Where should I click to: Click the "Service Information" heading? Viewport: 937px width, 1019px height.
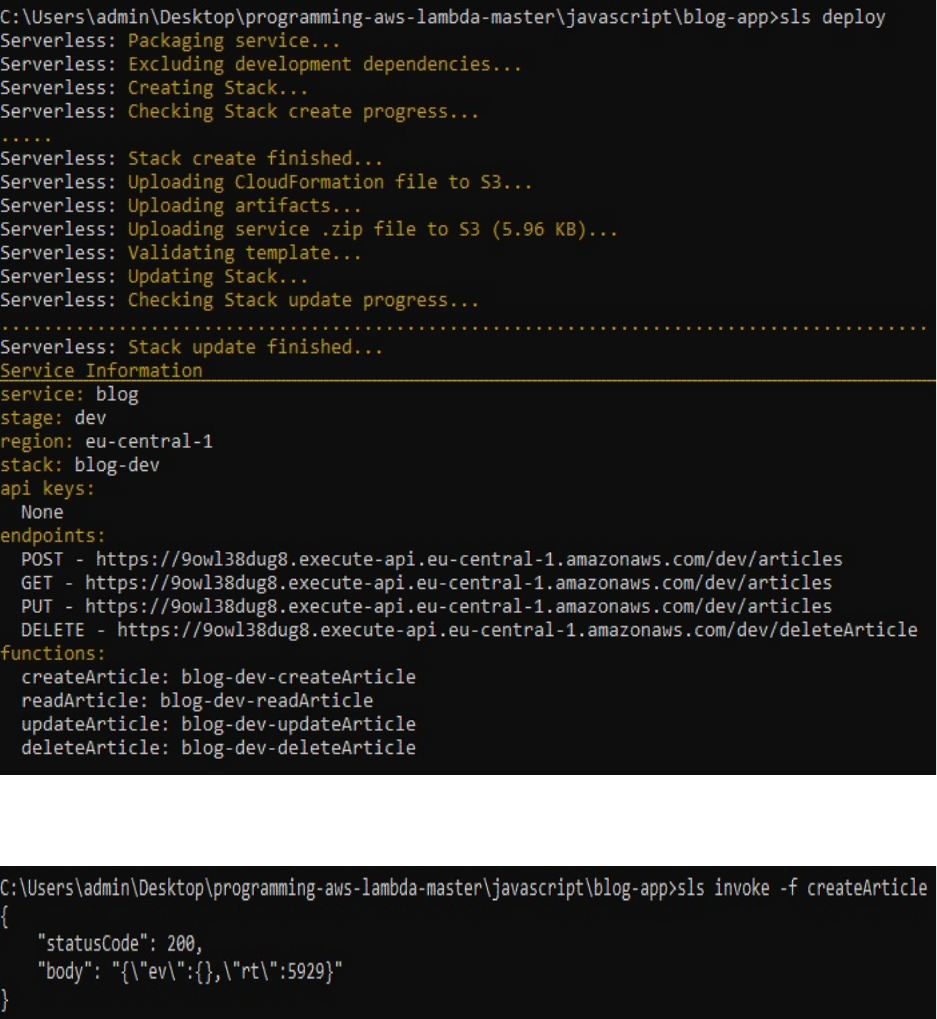pyautogui.click(x=100, y=371)
